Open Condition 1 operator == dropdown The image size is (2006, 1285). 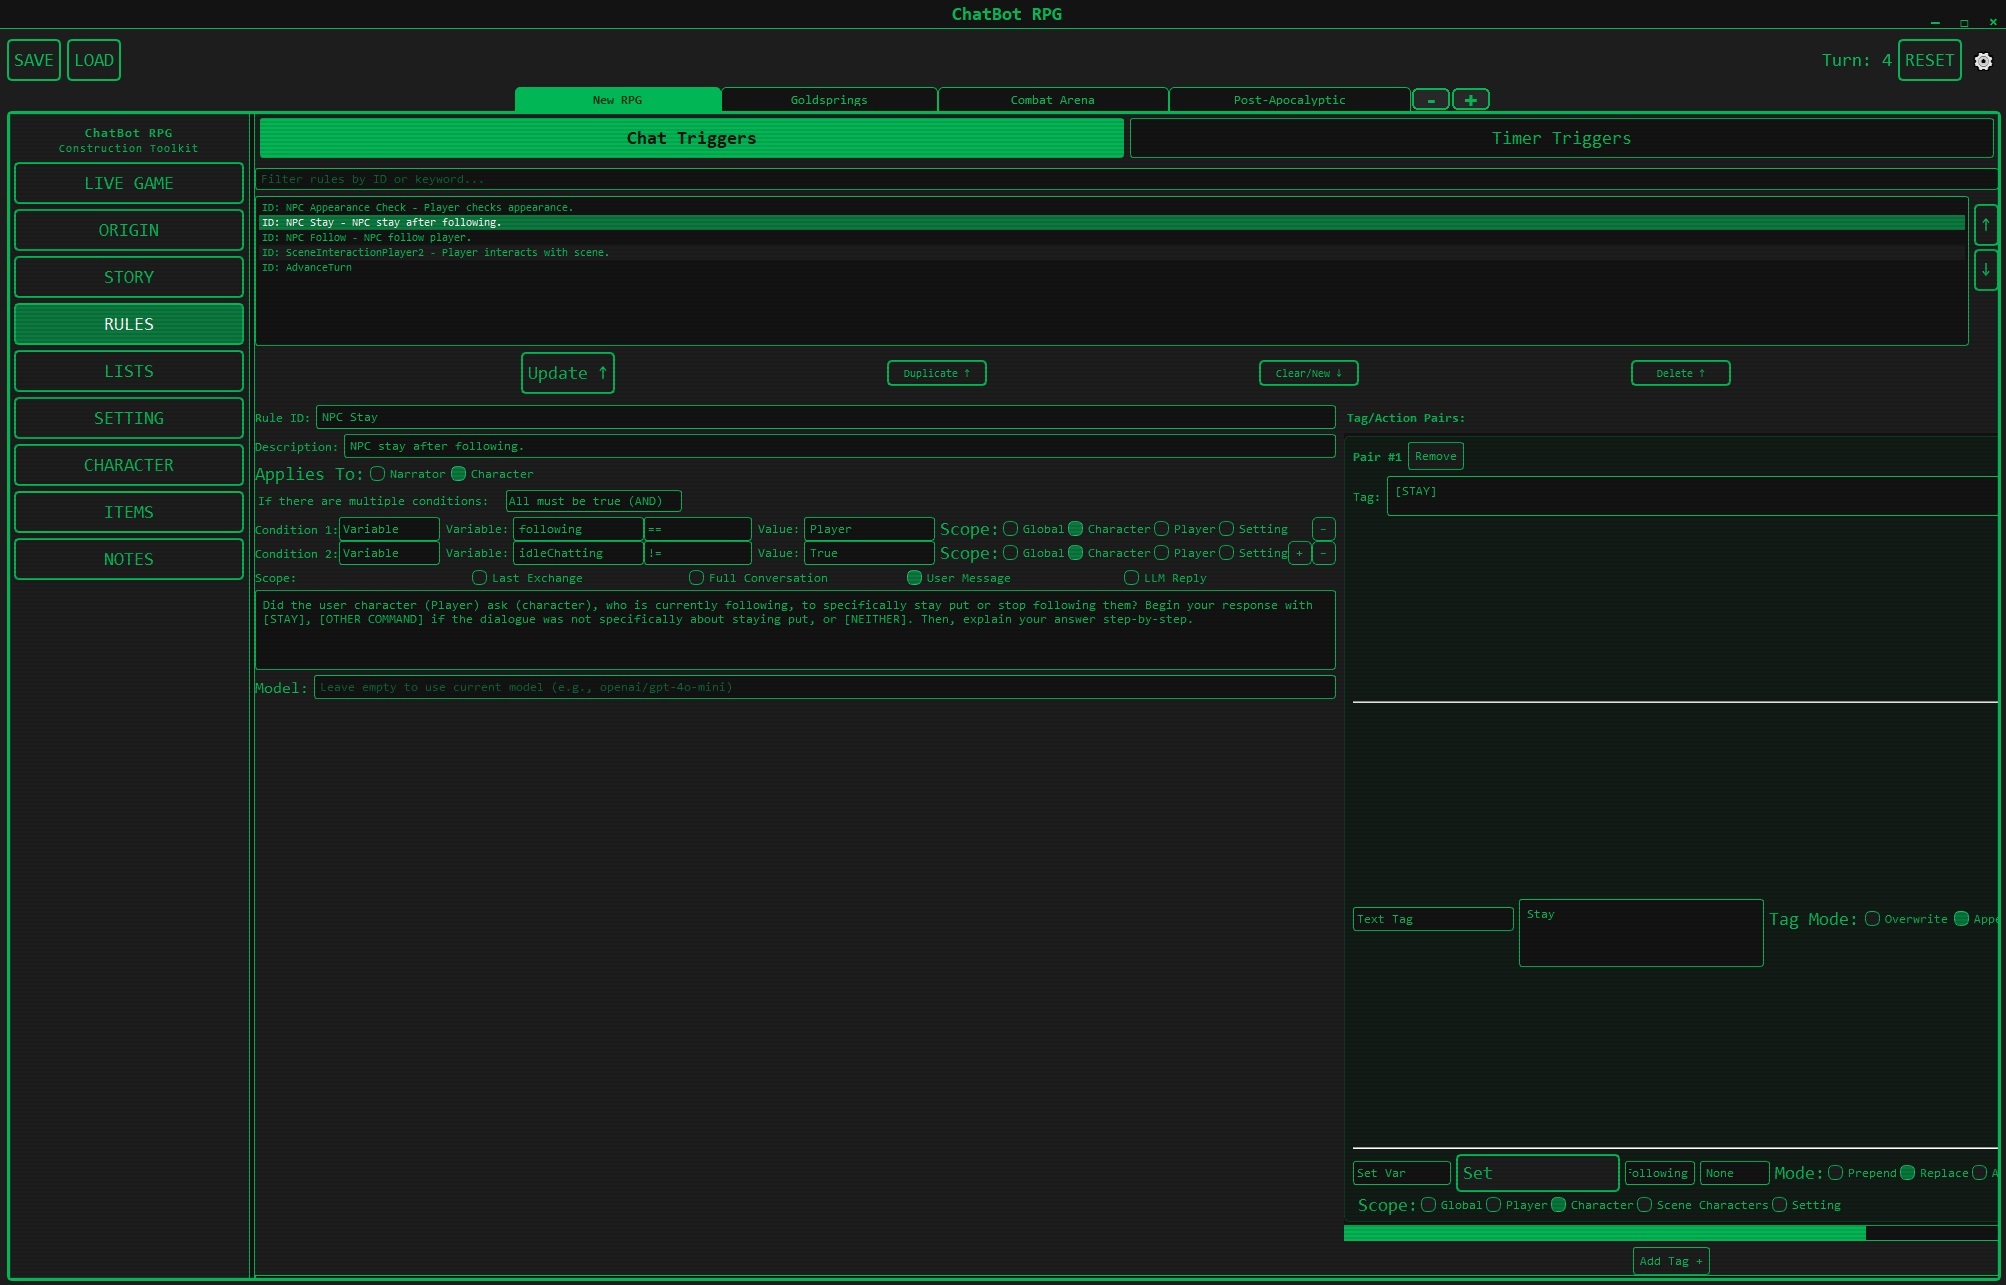click(x=697, y=529)
